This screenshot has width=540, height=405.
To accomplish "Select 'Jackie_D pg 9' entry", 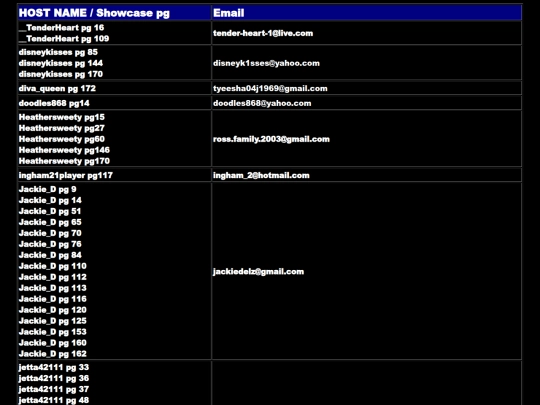I will click(x=48, y=189).
